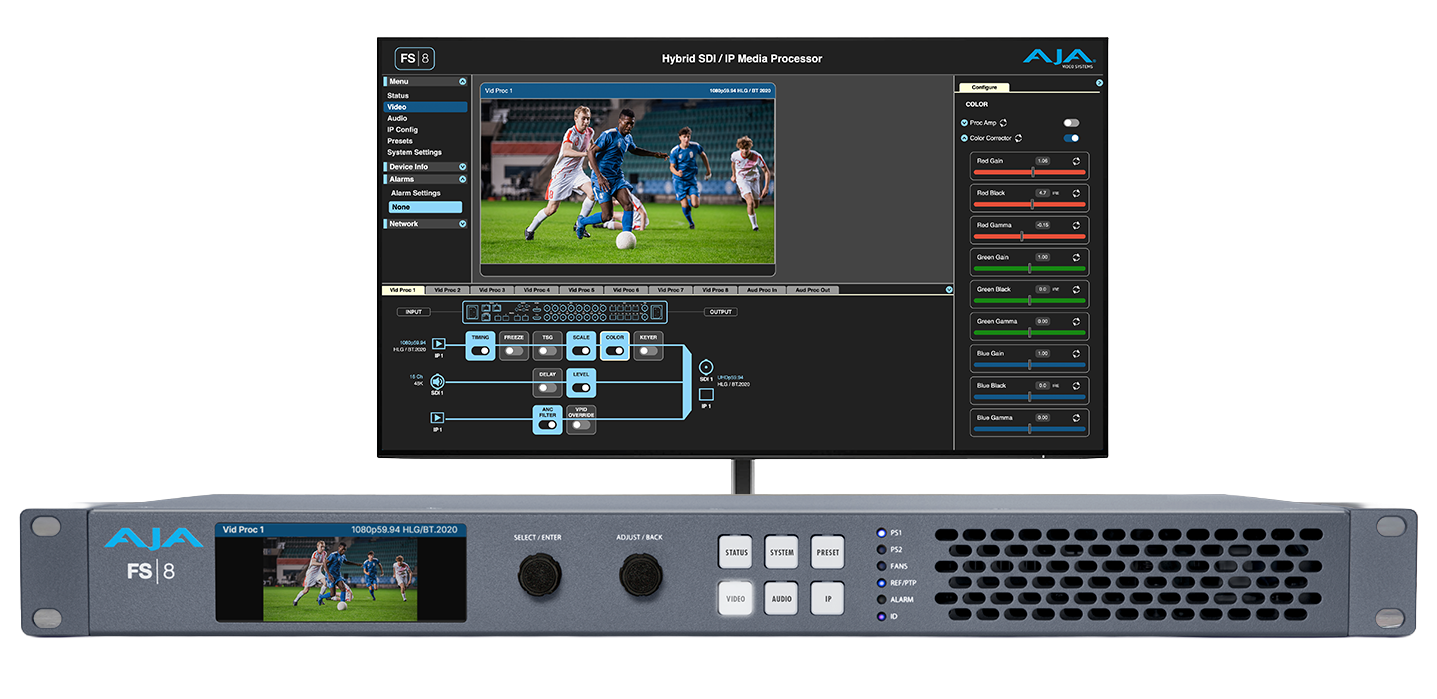The image size is (1437, 699).
Task: Switch to the Aud Proc In tab
Action: pos(762,290)
